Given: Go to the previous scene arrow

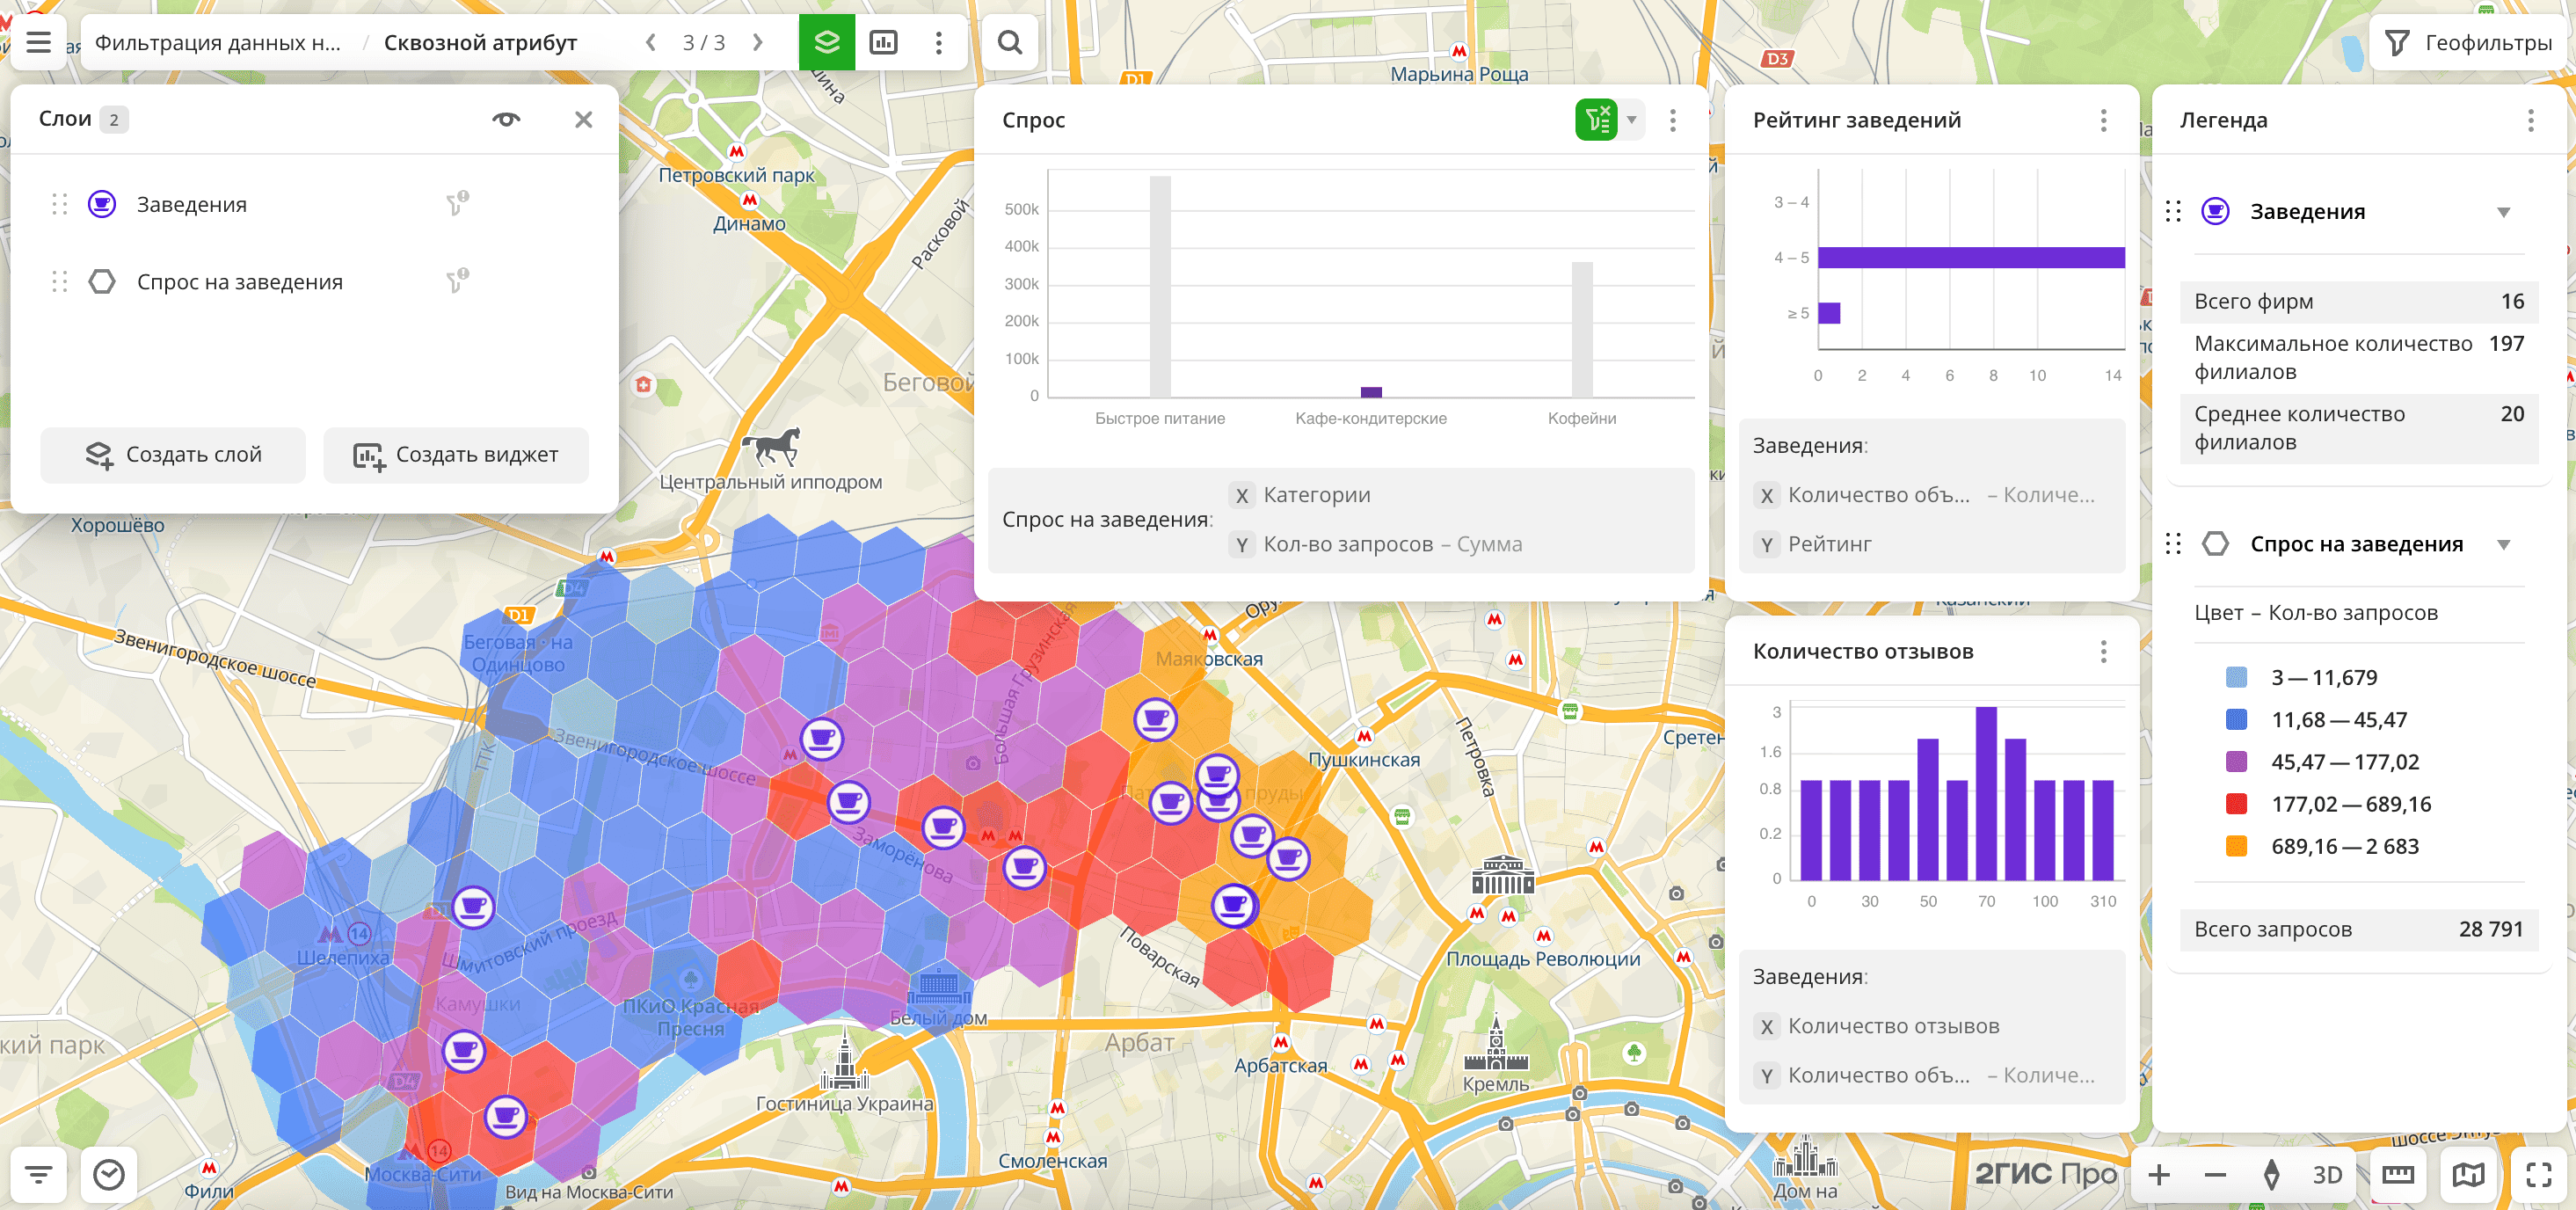Looking at the screenshot, I should click(651, 42).
